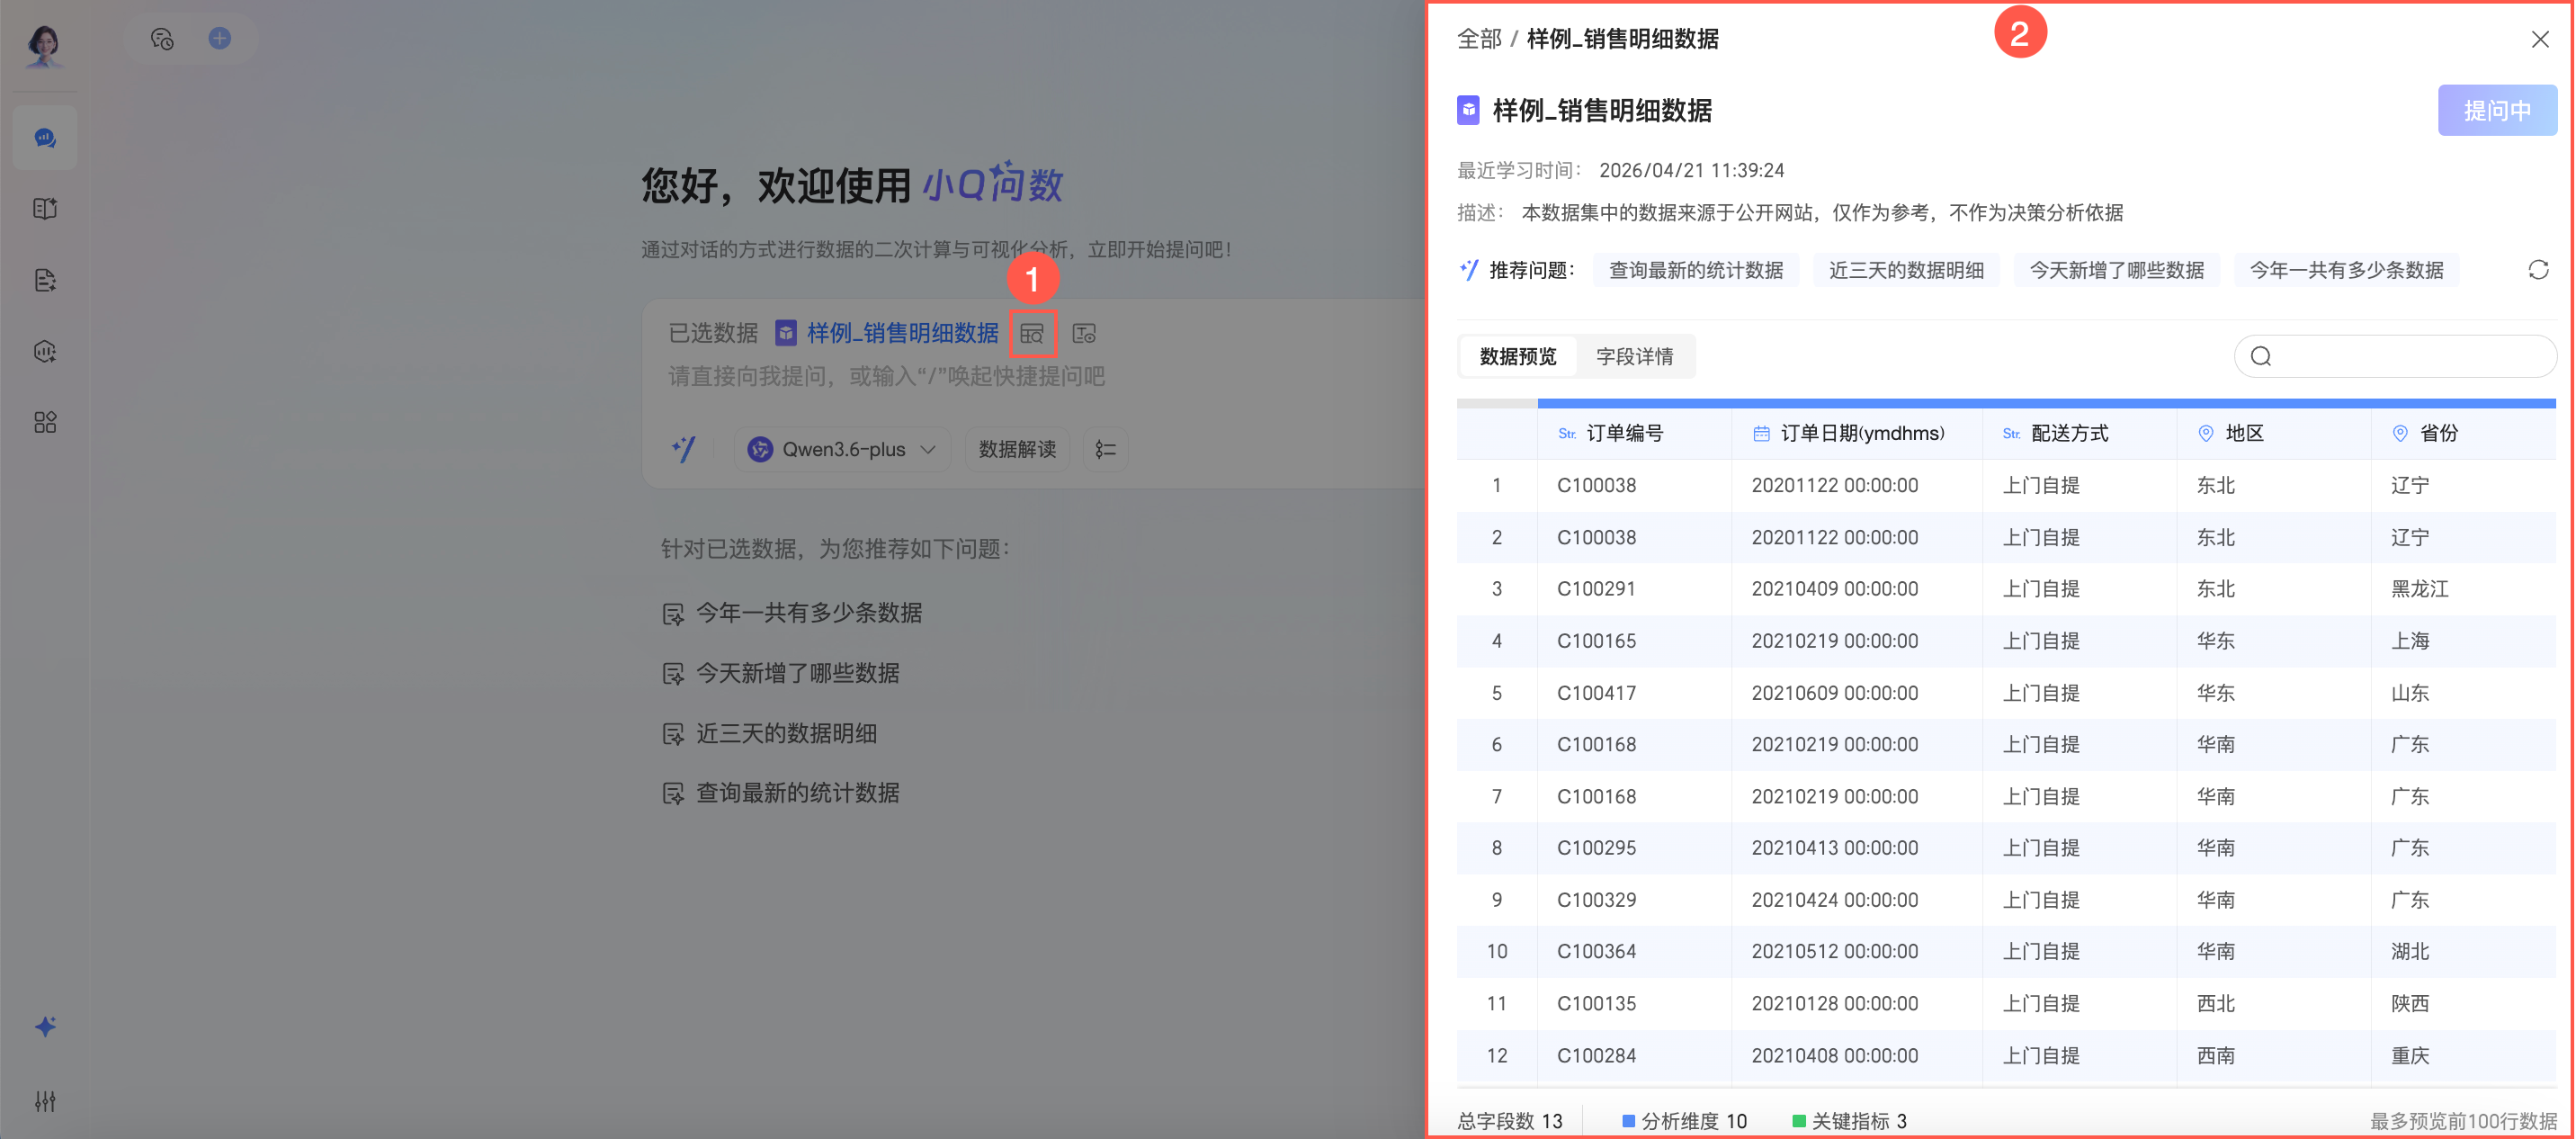This screenshot has height=1139, width=2576.
Task: Click the magic wand icon in input box
Action: point(684,449)
